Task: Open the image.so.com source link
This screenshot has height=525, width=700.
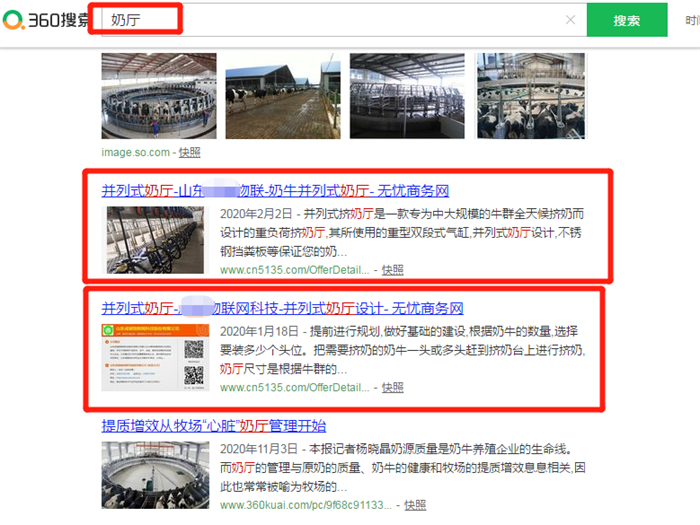Action: tap(135, 152)
